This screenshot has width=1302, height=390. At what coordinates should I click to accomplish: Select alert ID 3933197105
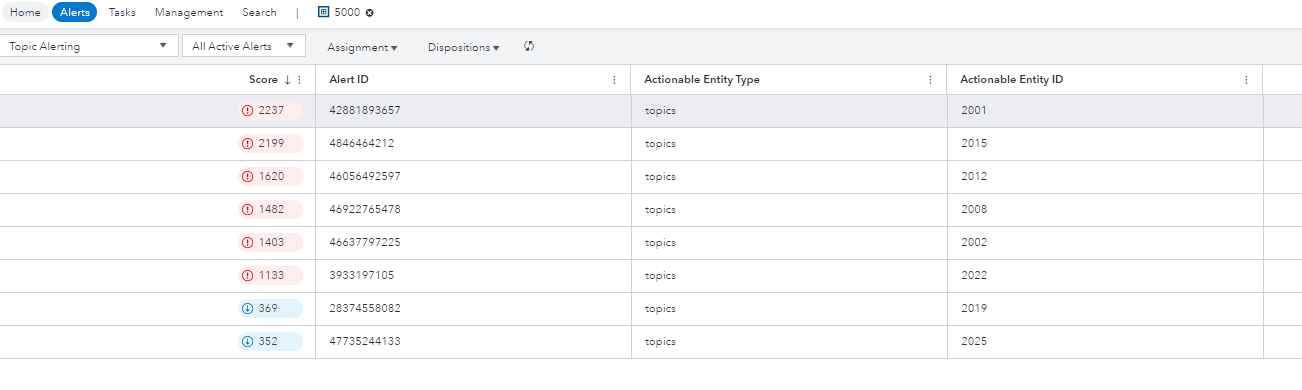pyautogui.click(x=361, y=276)
